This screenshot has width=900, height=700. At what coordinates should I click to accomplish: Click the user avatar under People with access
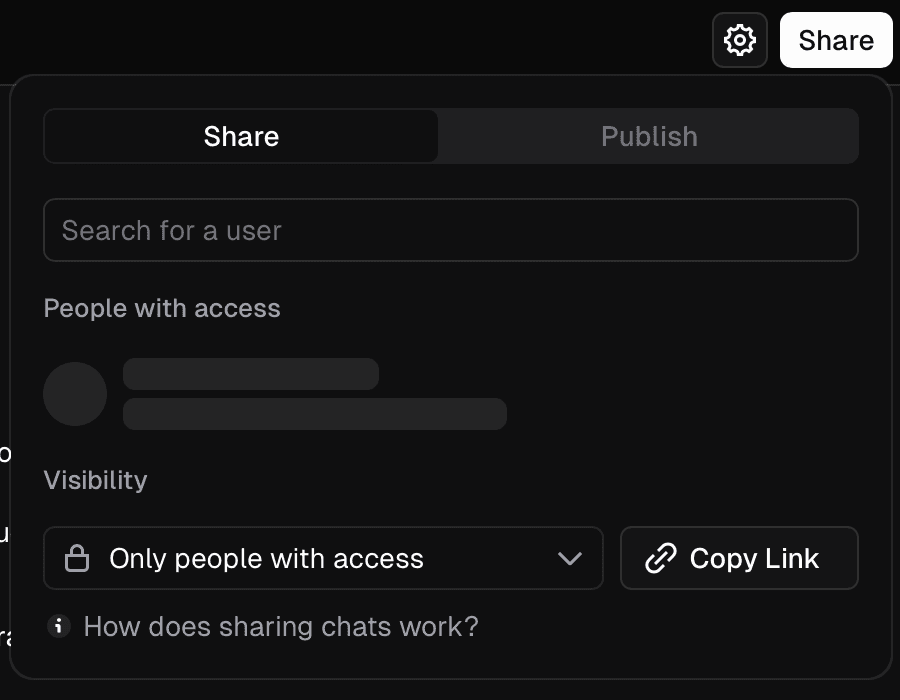74,394
